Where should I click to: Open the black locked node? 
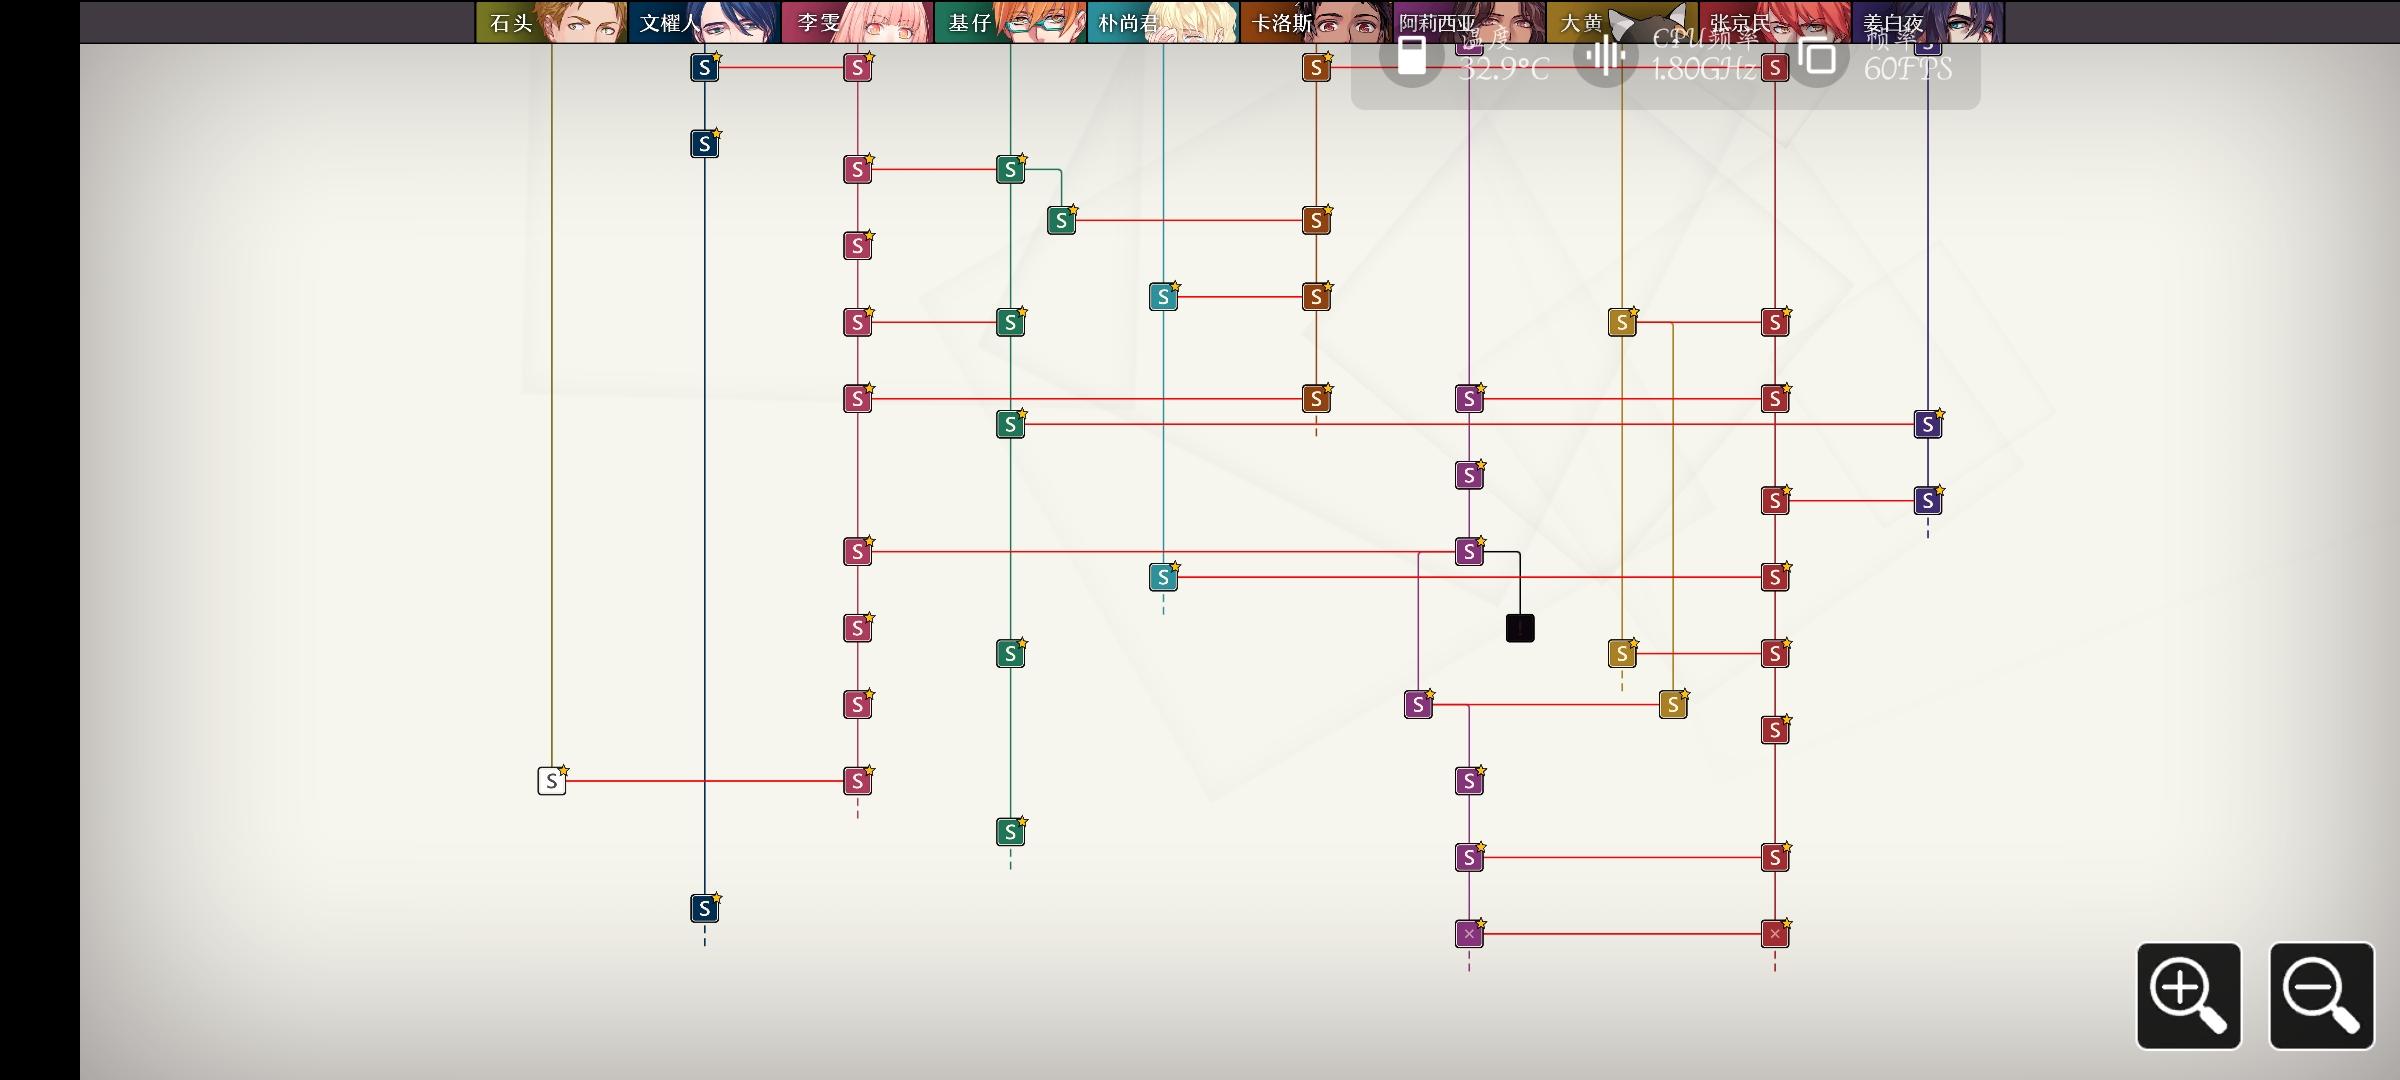point(1520,628)
